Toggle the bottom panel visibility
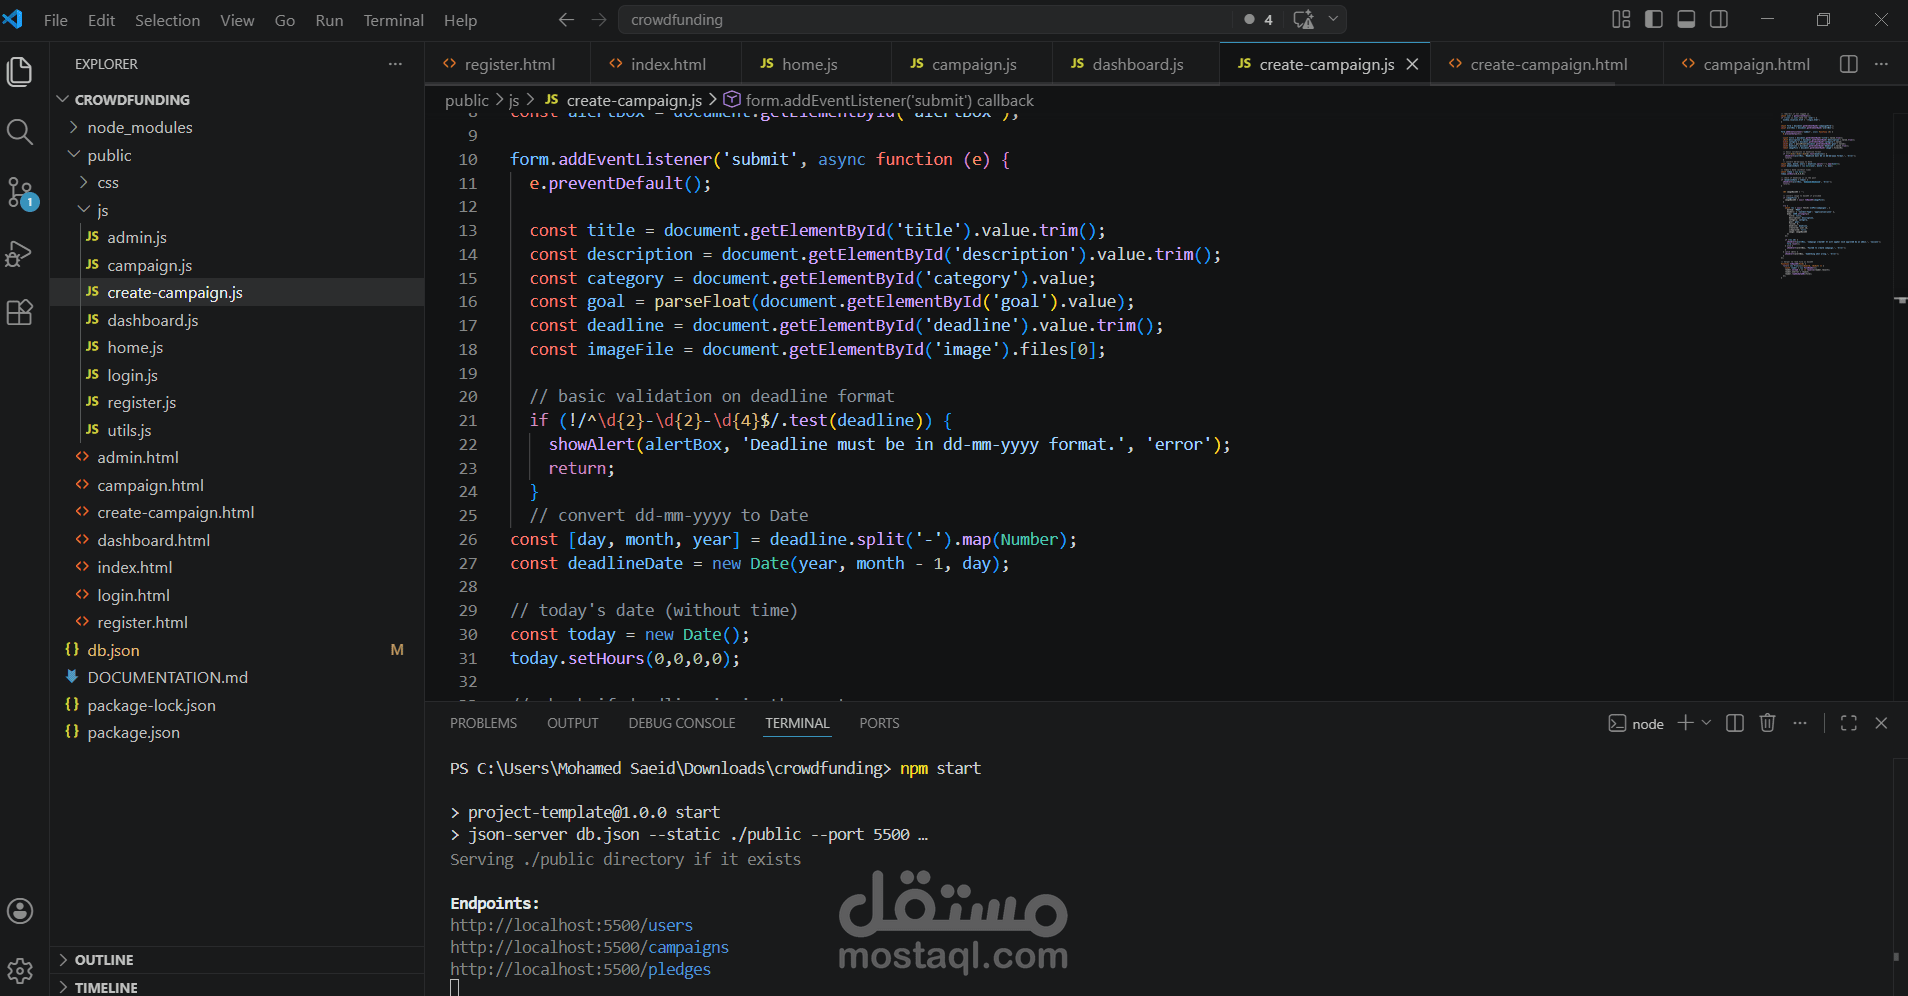This screenshot has width=1908, height=996. tap(1686, 20)
